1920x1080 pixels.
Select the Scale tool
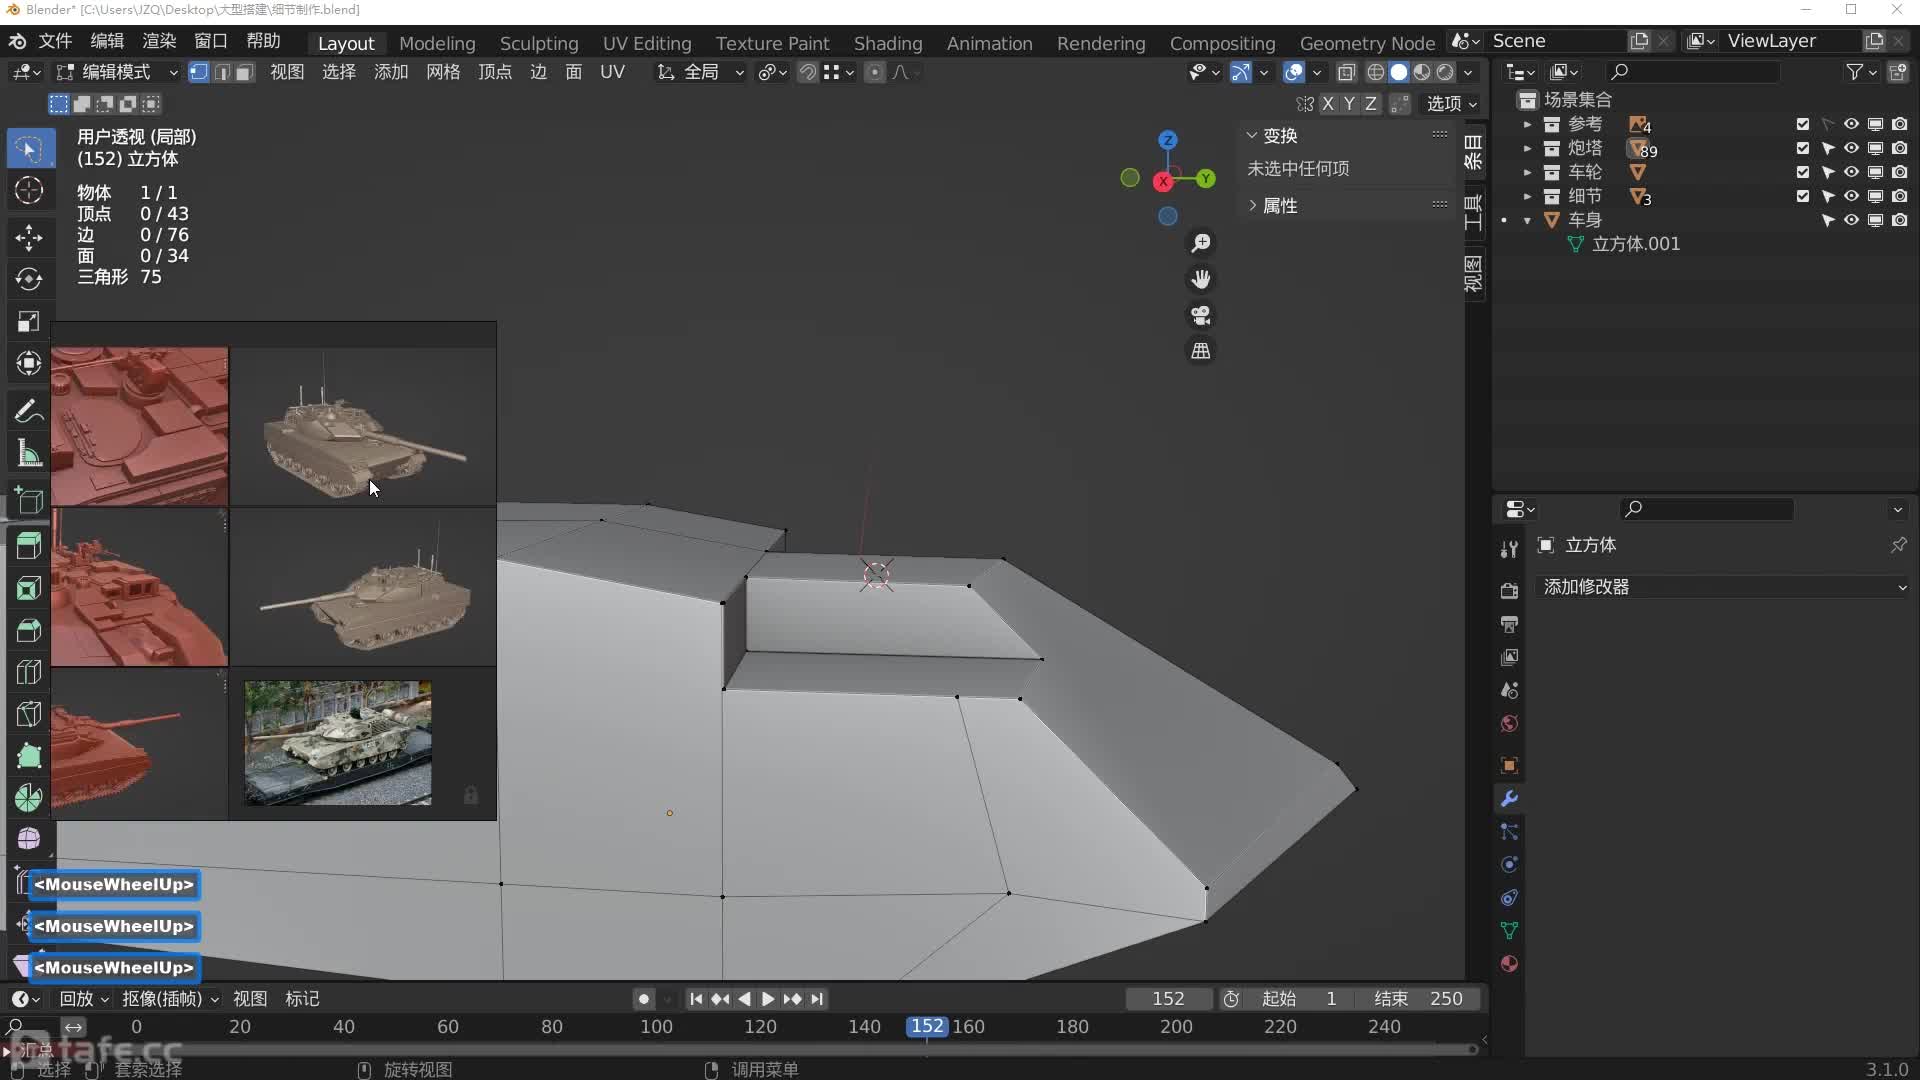(x=28, y=321)
